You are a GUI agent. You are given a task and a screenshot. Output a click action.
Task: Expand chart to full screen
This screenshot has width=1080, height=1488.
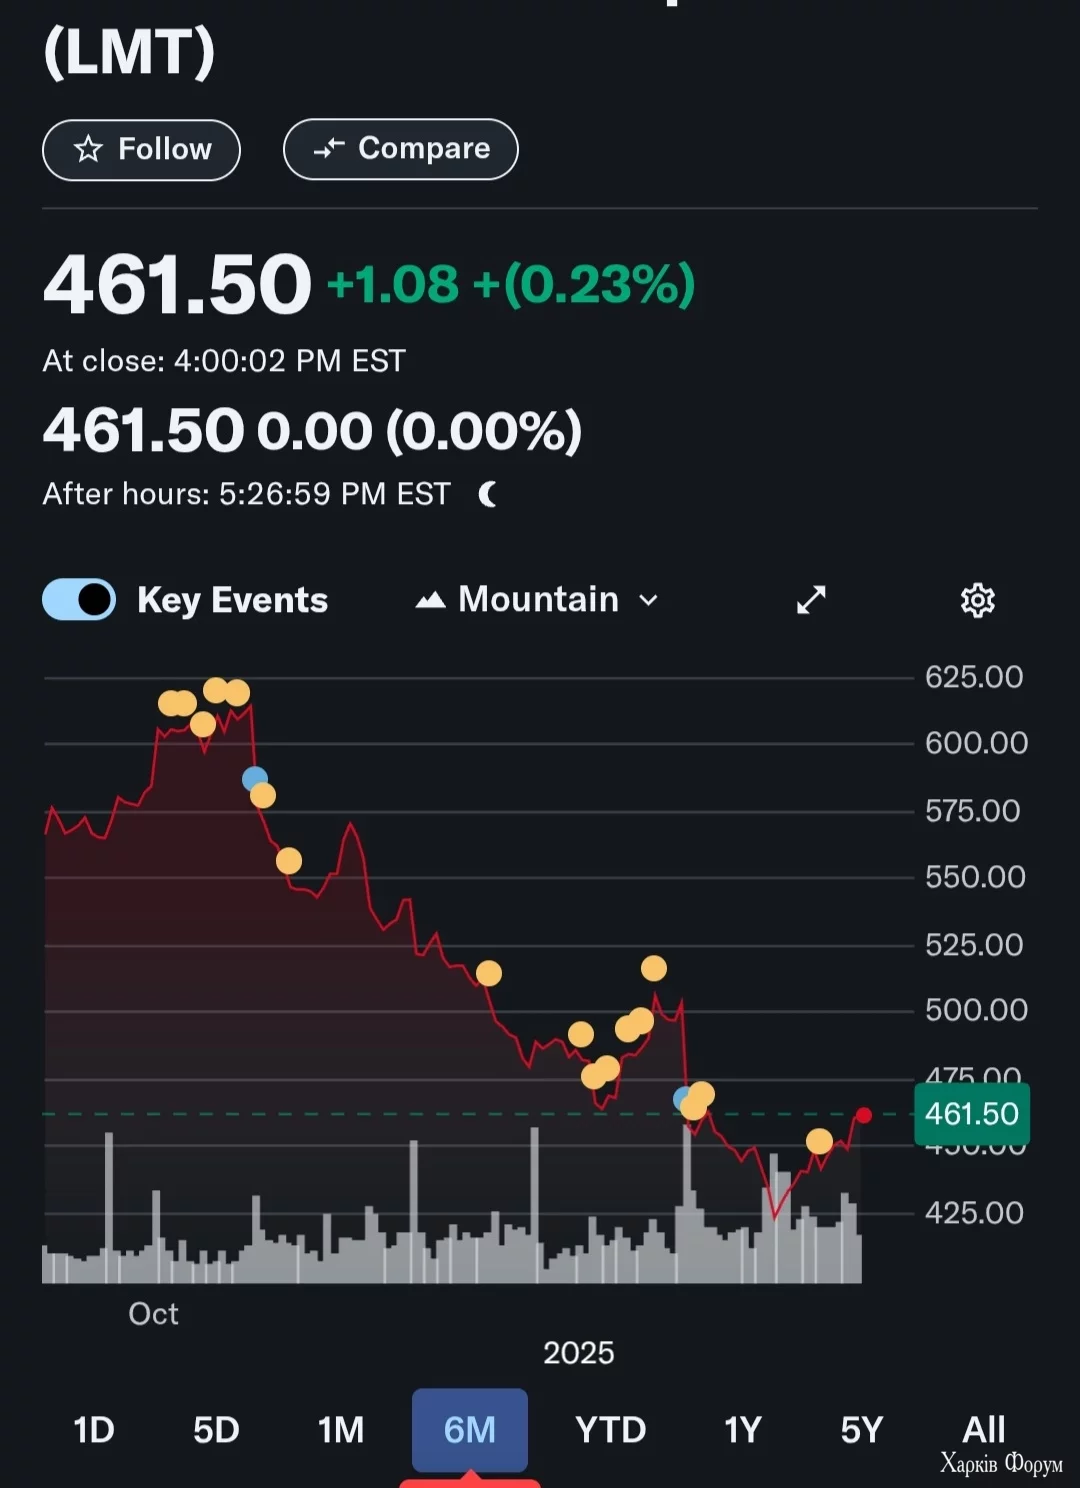tap(811, 600)
